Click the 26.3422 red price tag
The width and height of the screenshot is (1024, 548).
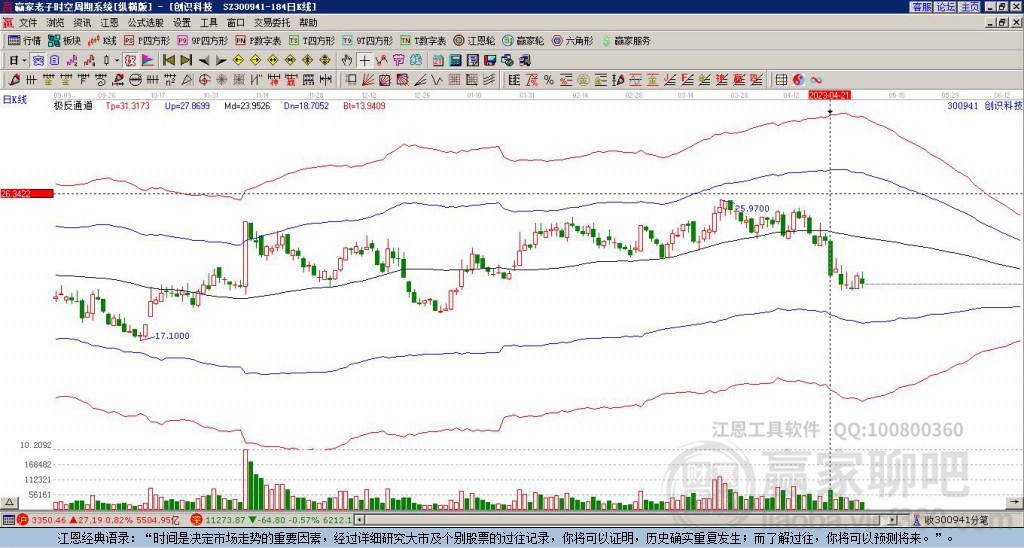(26, 194)
